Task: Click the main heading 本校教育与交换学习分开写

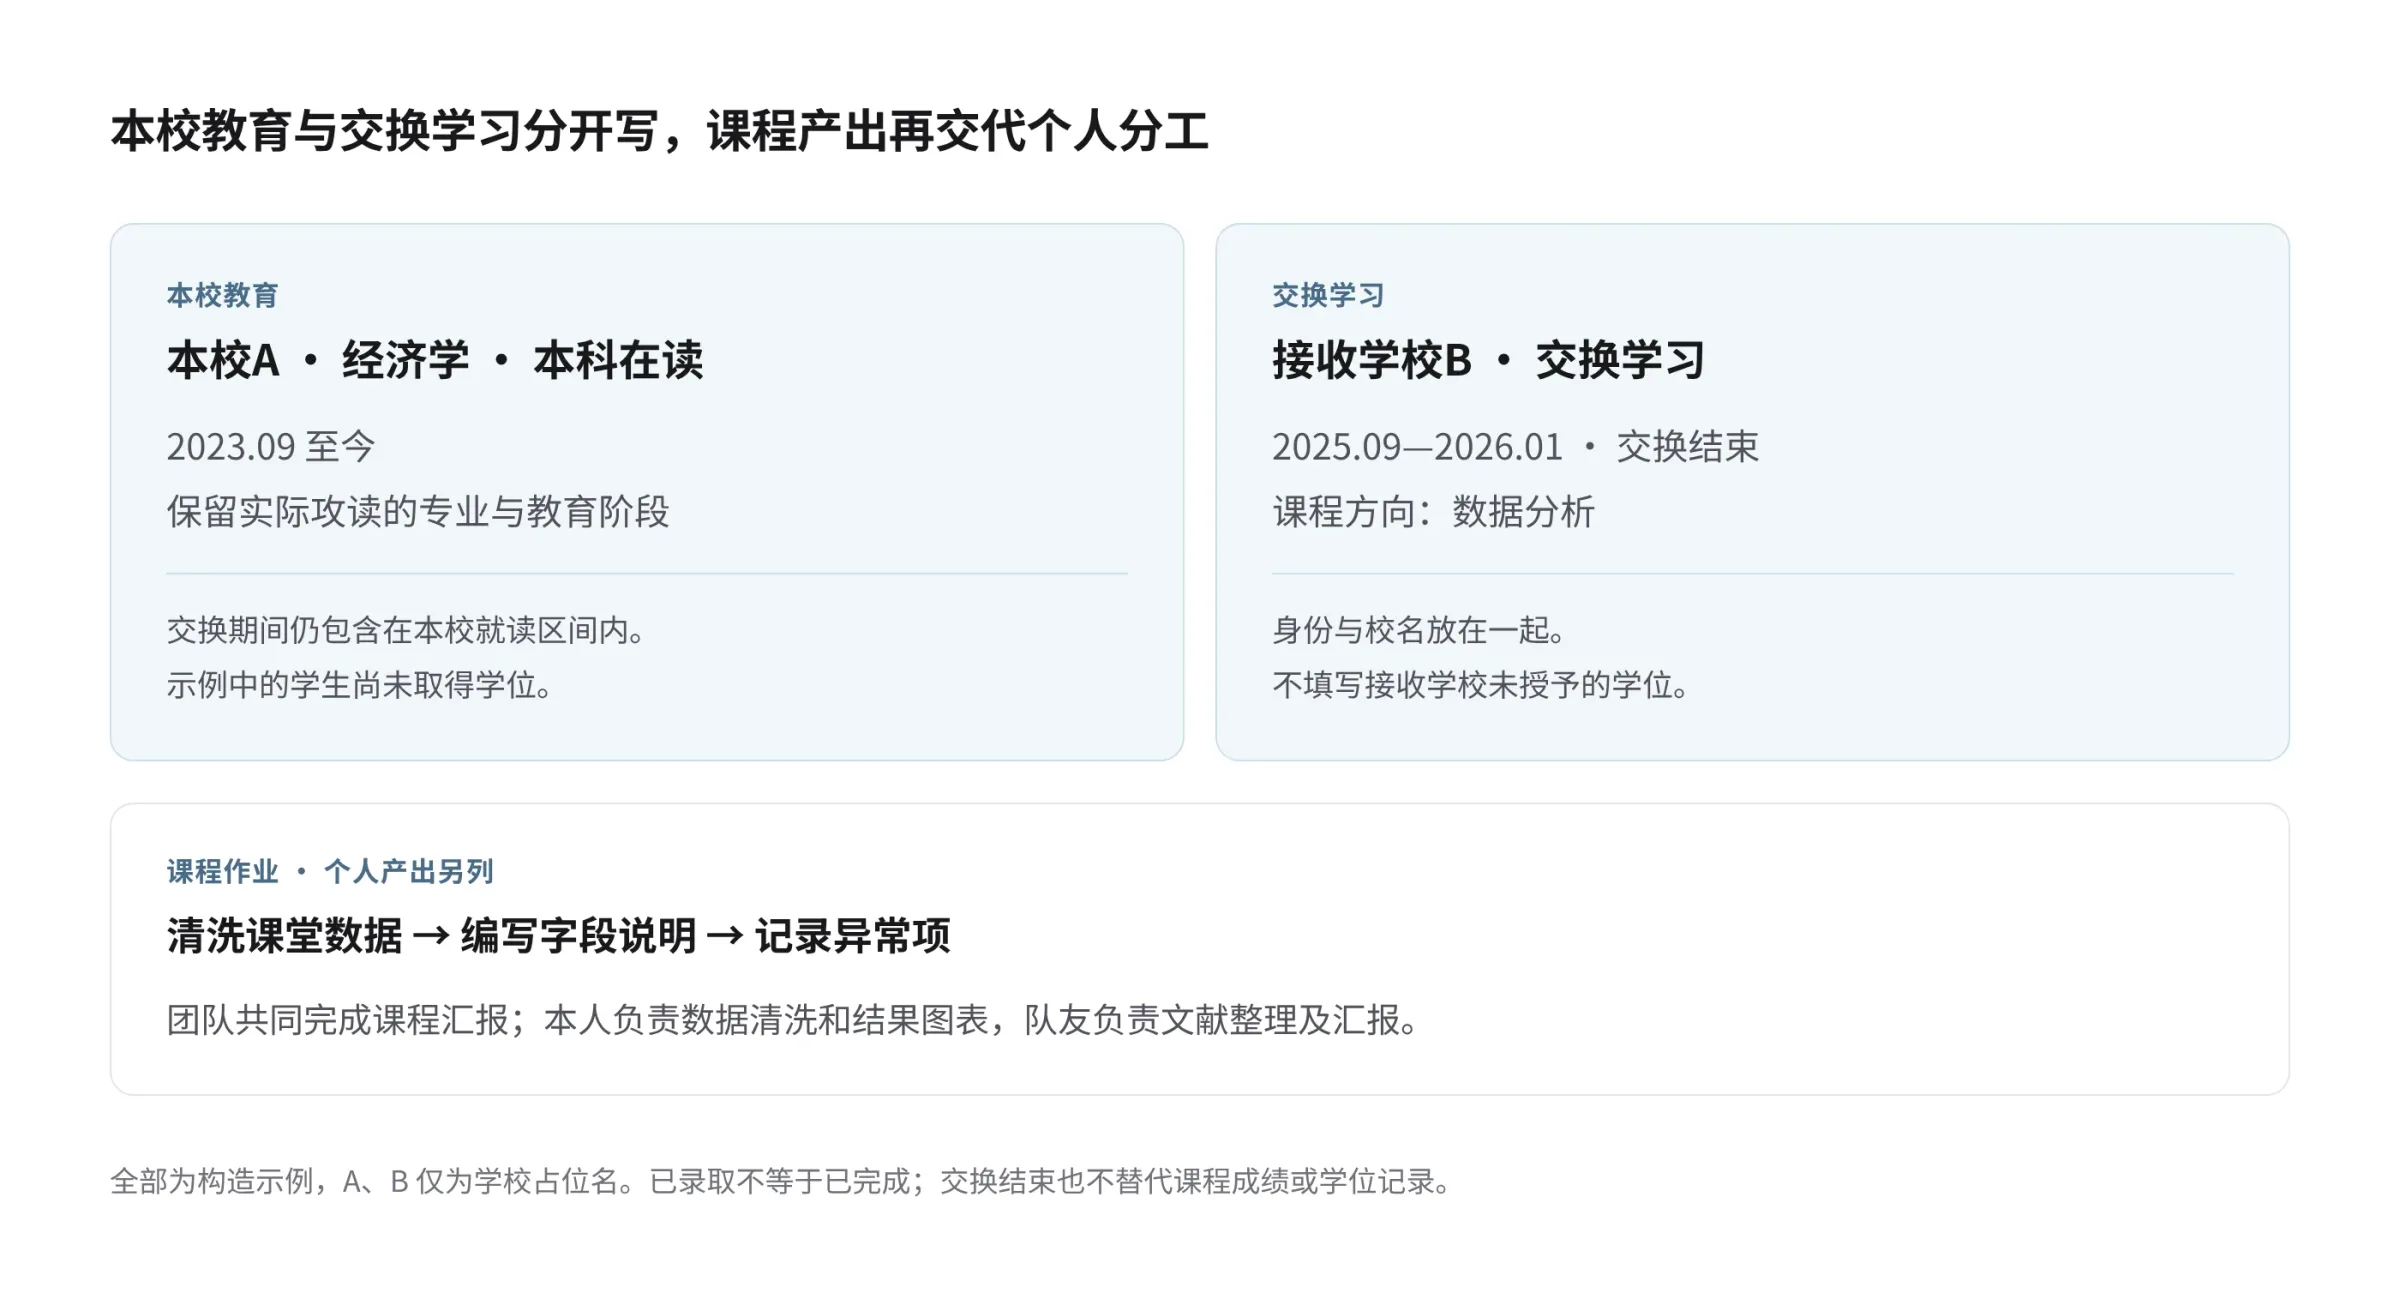Action: tap(660, 132)
